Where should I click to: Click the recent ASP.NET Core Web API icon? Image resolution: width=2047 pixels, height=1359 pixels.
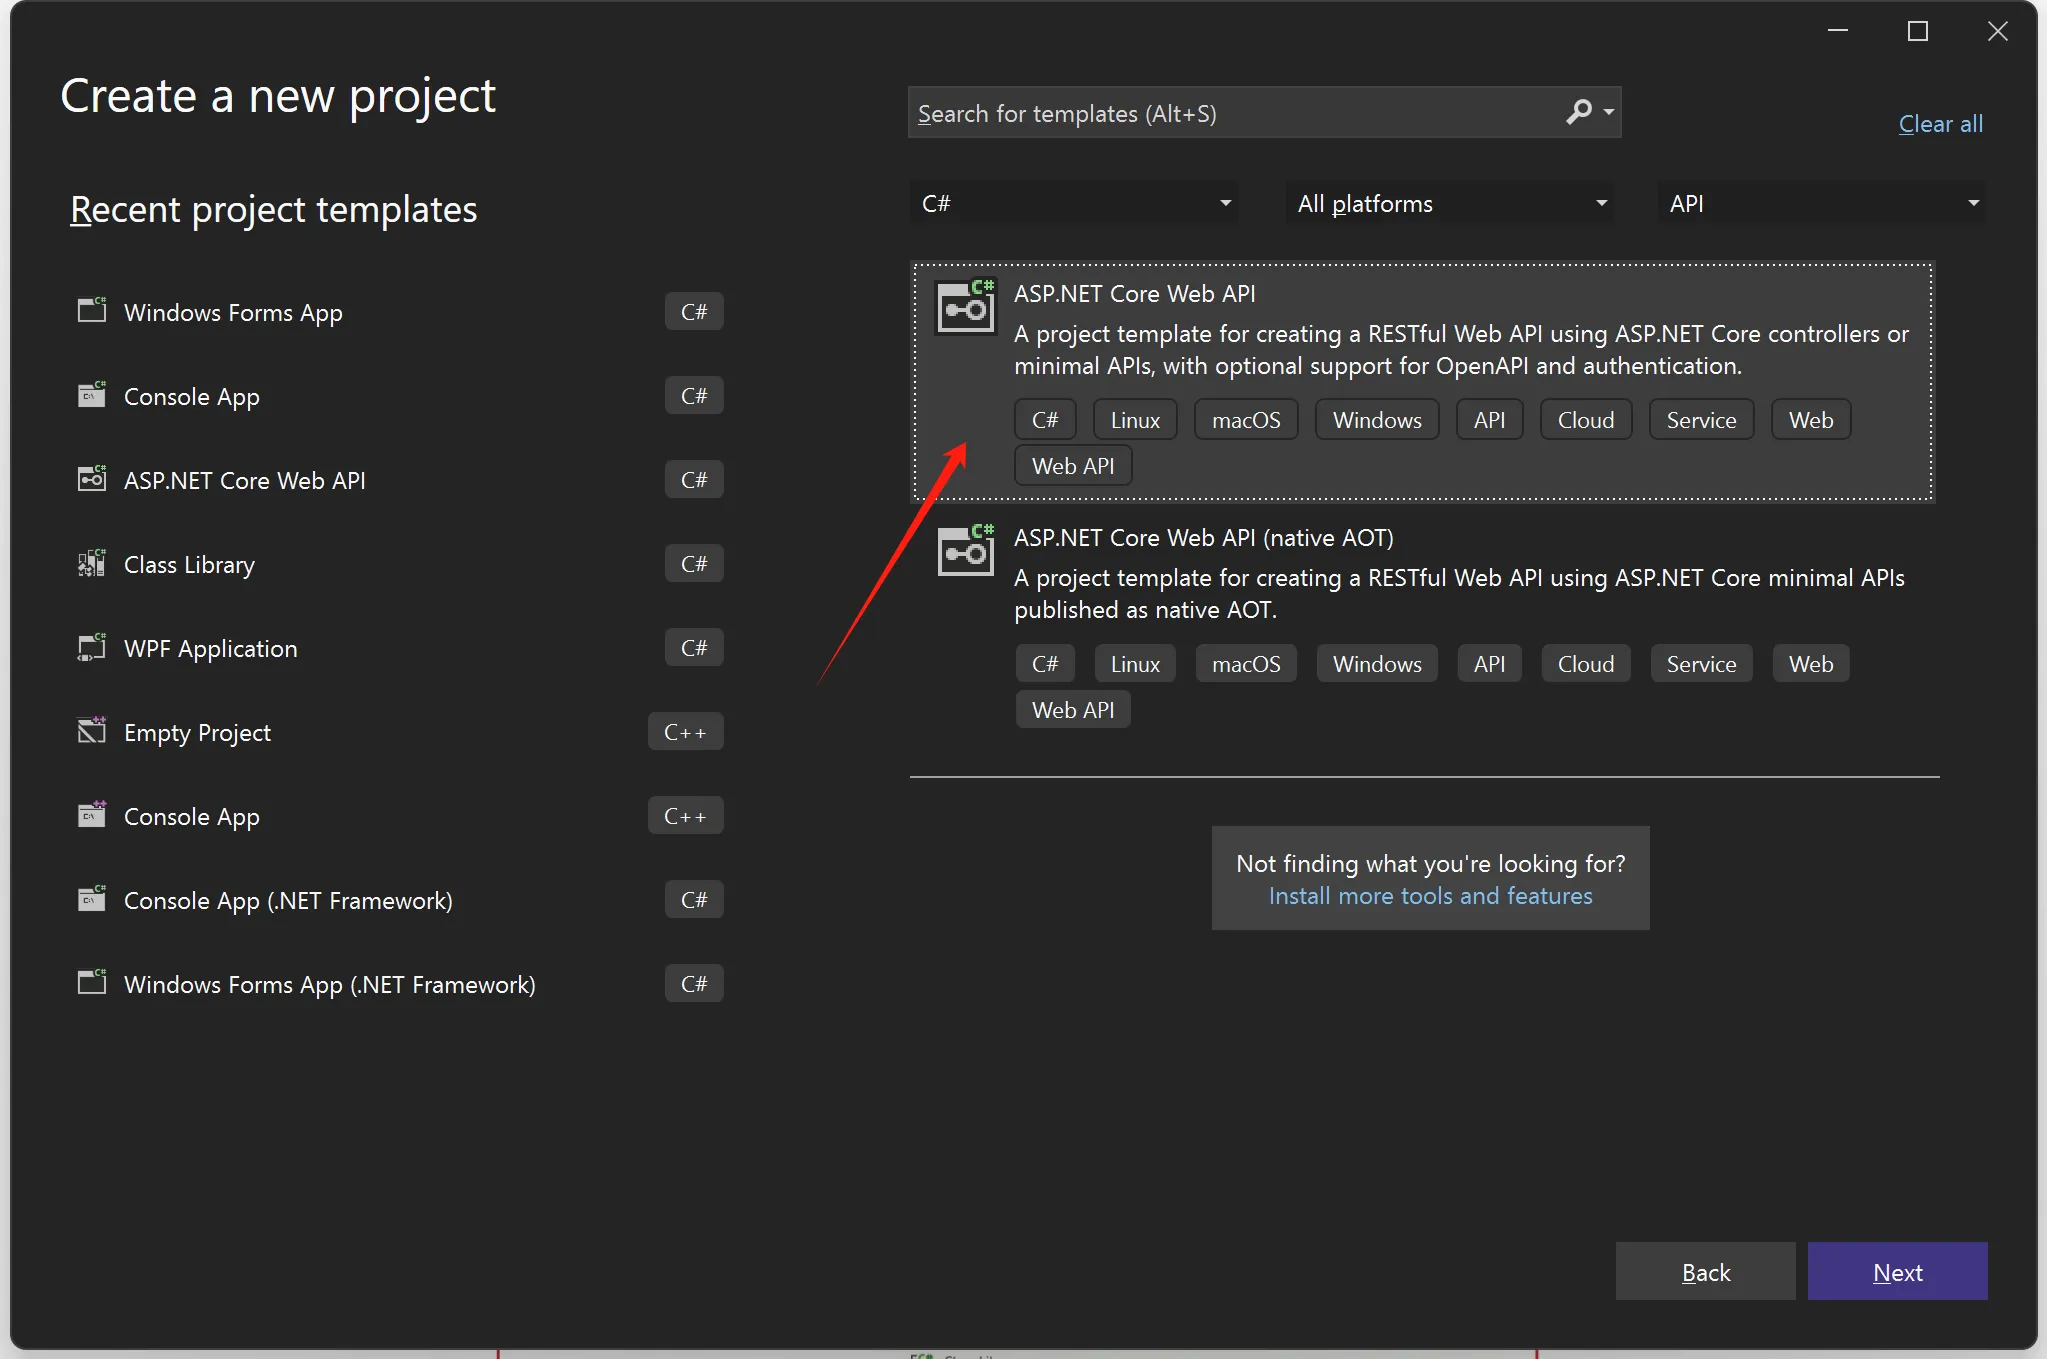92,478
